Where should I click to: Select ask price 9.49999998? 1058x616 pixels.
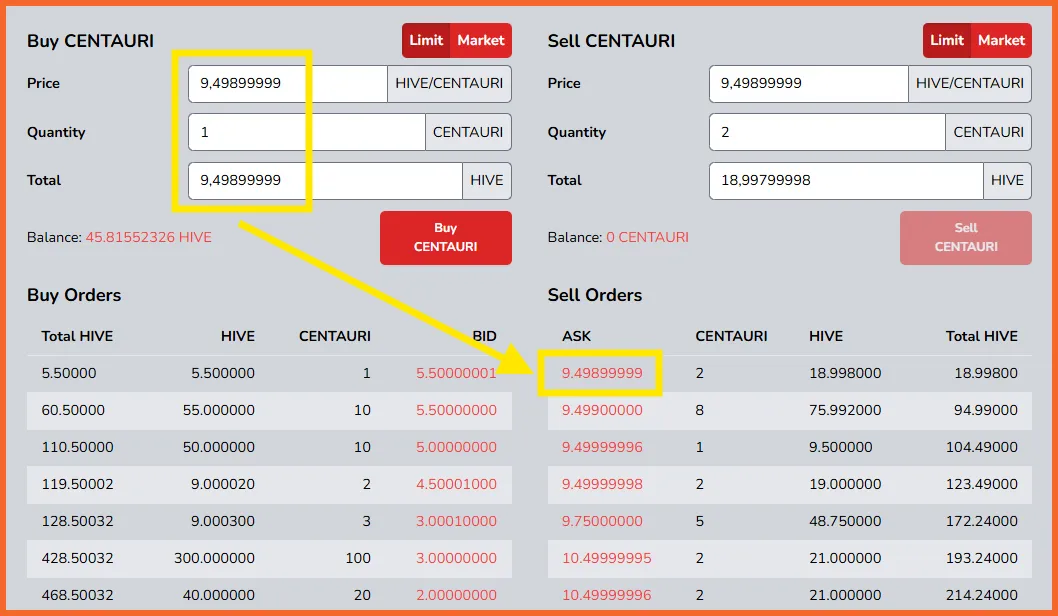pyautogui.click(x=602, y=484)
